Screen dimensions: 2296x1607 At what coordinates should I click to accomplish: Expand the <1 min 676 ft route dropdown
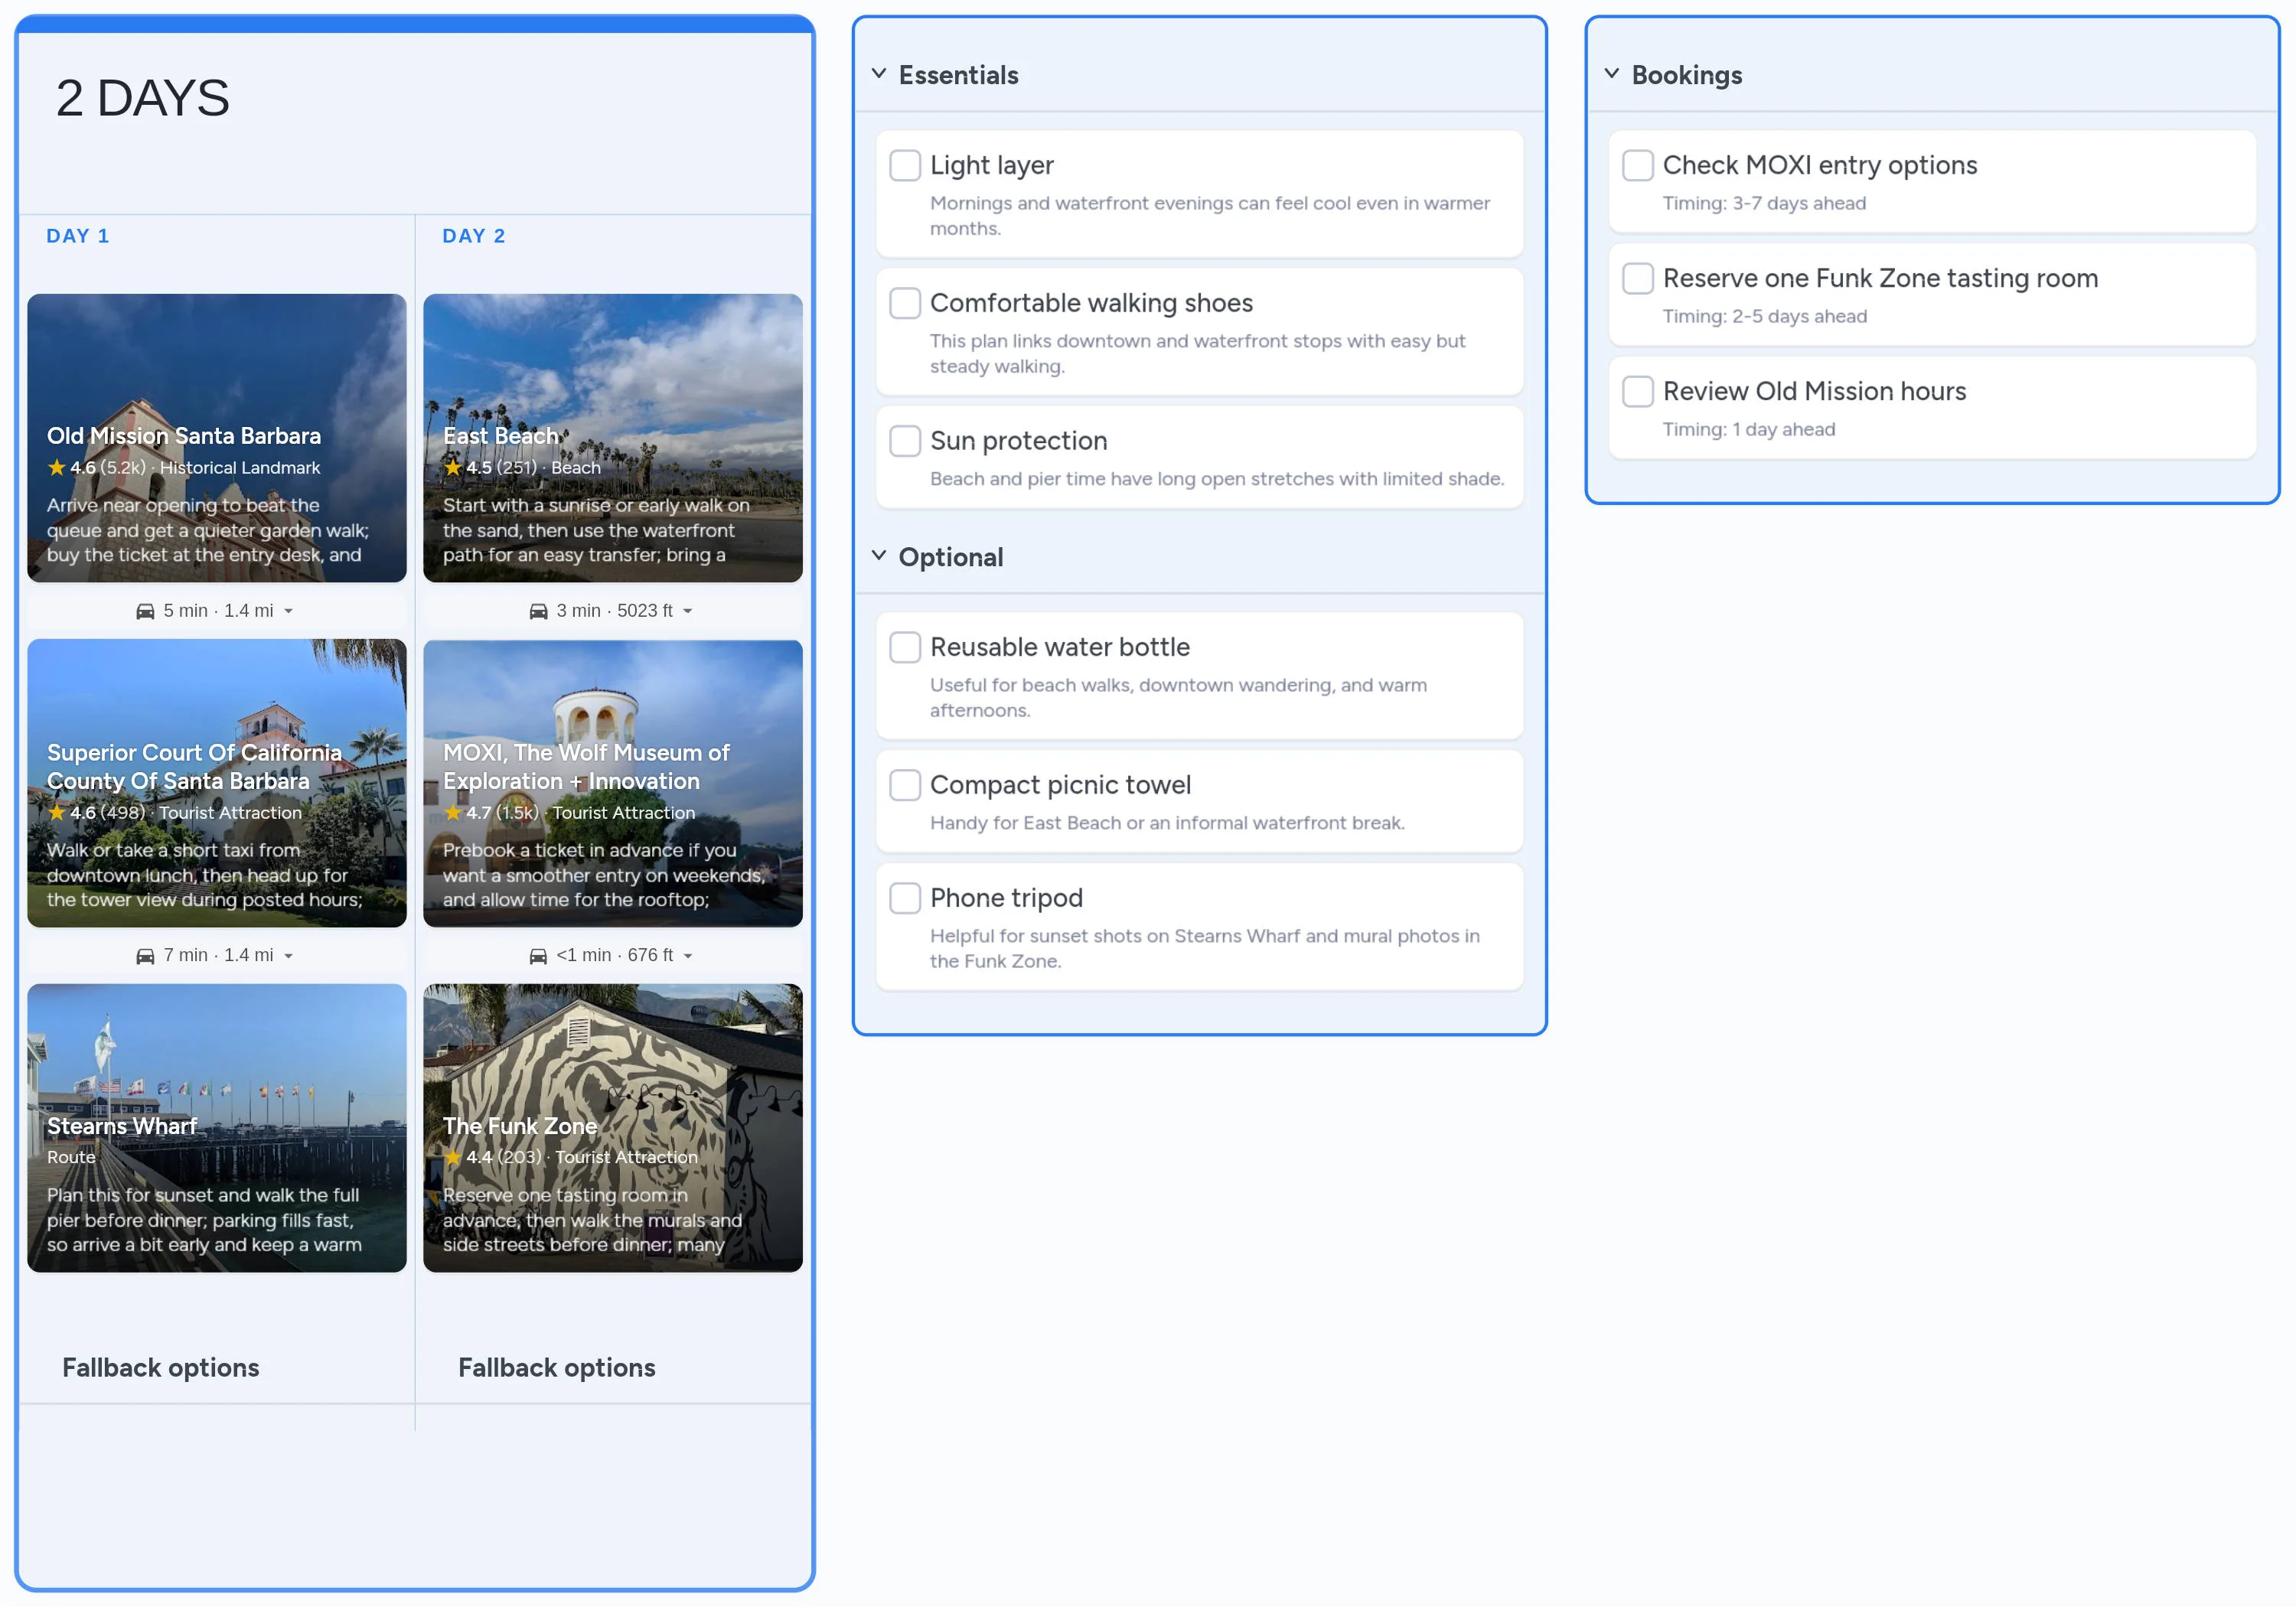point(687,956)
